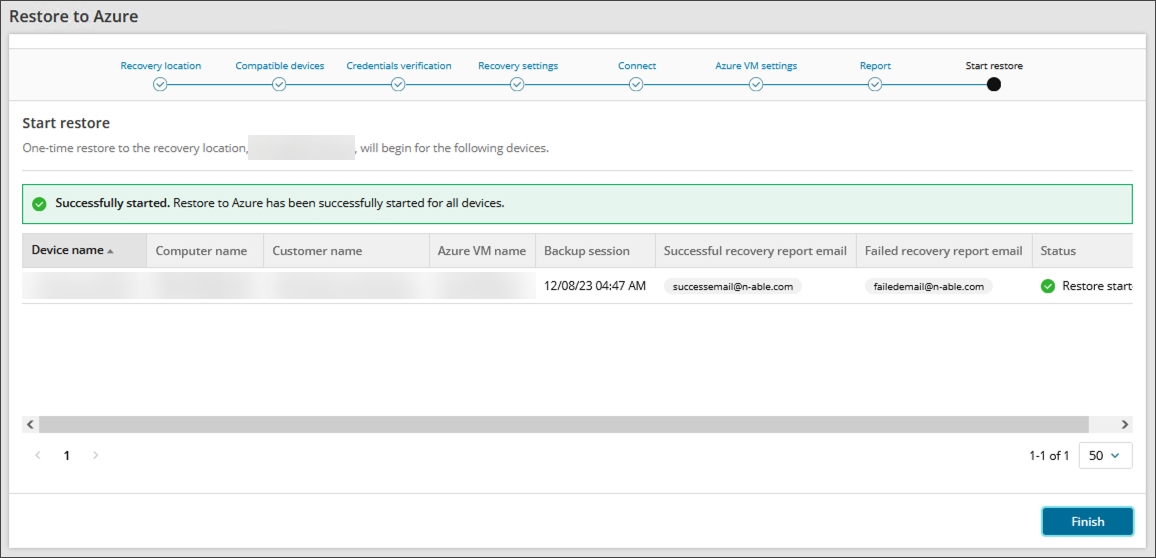This screenshot has height=558, width=1156.
Task: Click green check icon in success banner
Action: pyautogui.click(x=39, y=204)
